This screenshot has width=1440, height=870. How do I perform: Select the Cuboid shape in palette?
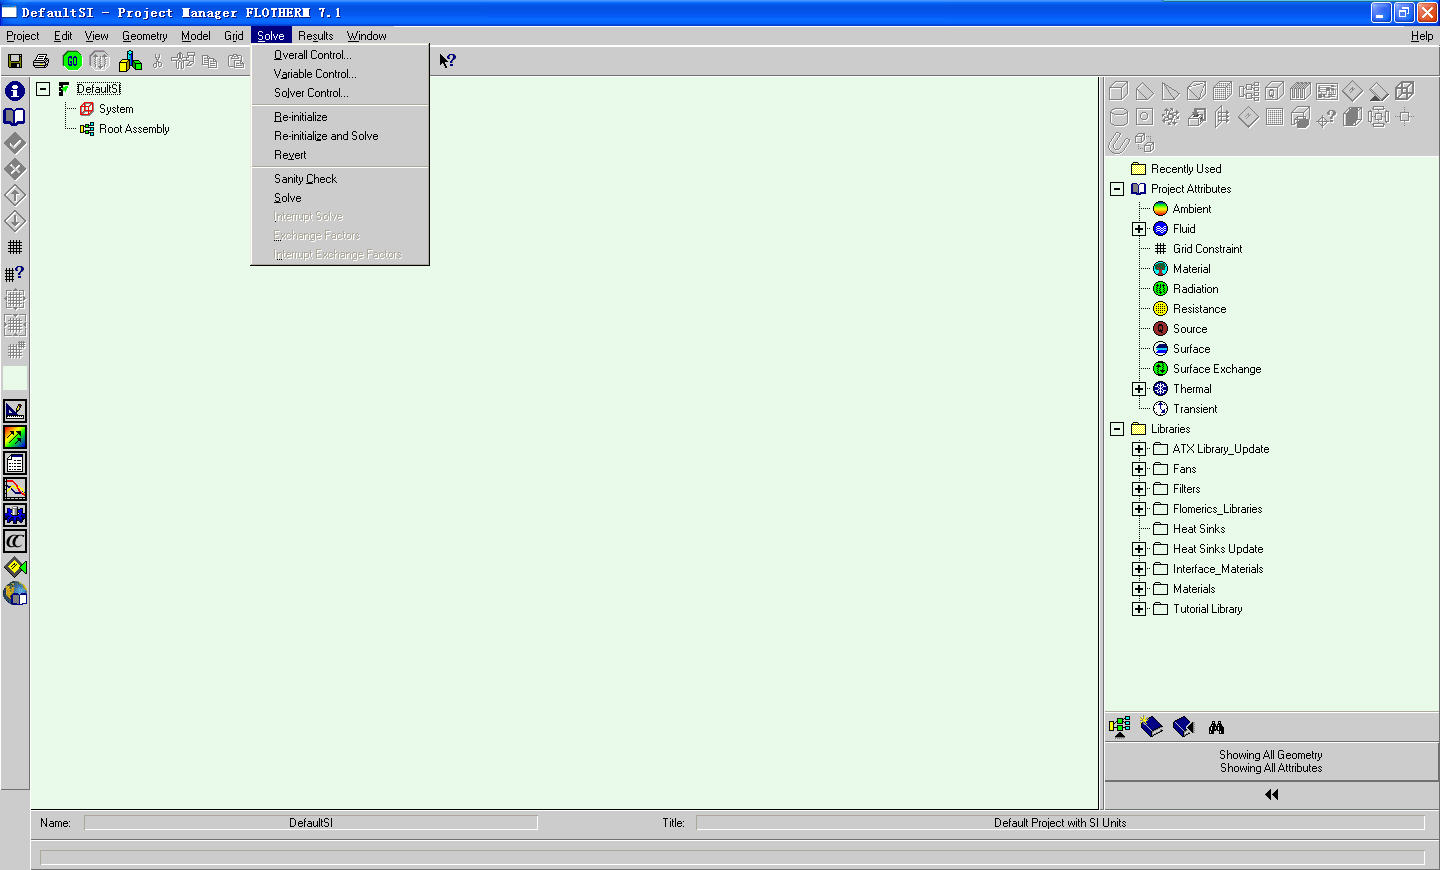click(x=1119, y=91)
